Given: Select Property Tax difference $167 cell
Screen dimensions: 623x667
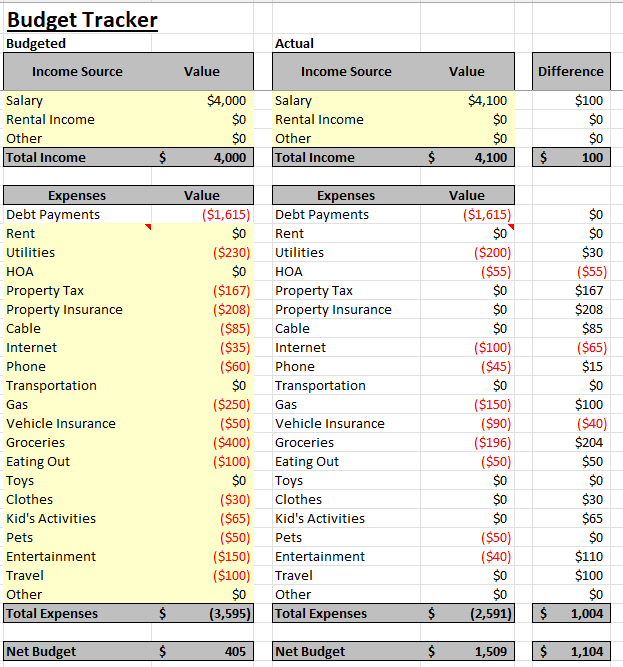Looking at the screenshot, I should (589, 291).
